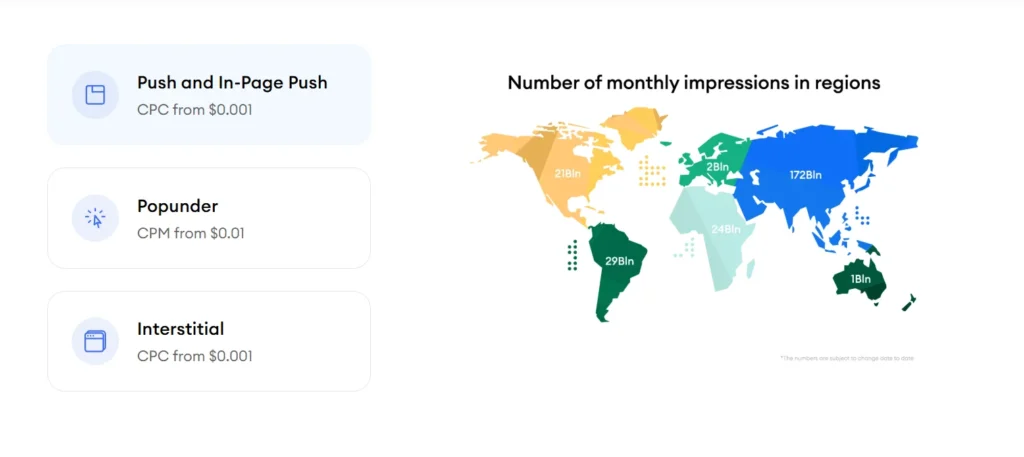Click the Push and In-Page Push icon

95,95
